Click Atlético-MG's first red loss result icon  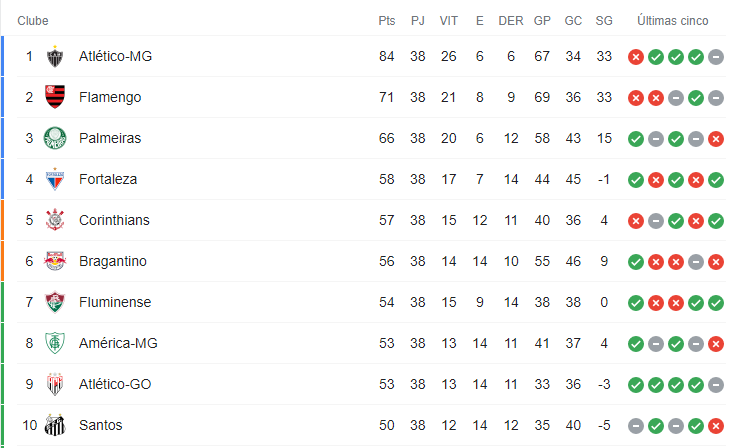coord(636,57)
